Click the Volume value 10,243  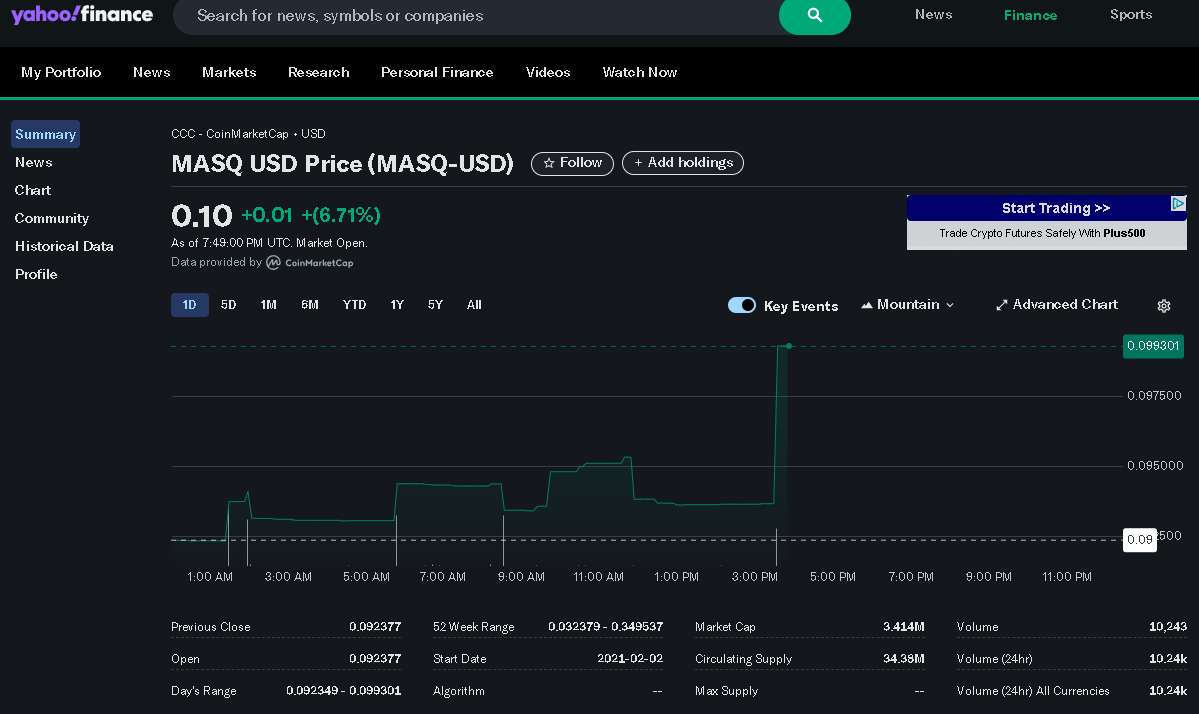coord(1168,627)
